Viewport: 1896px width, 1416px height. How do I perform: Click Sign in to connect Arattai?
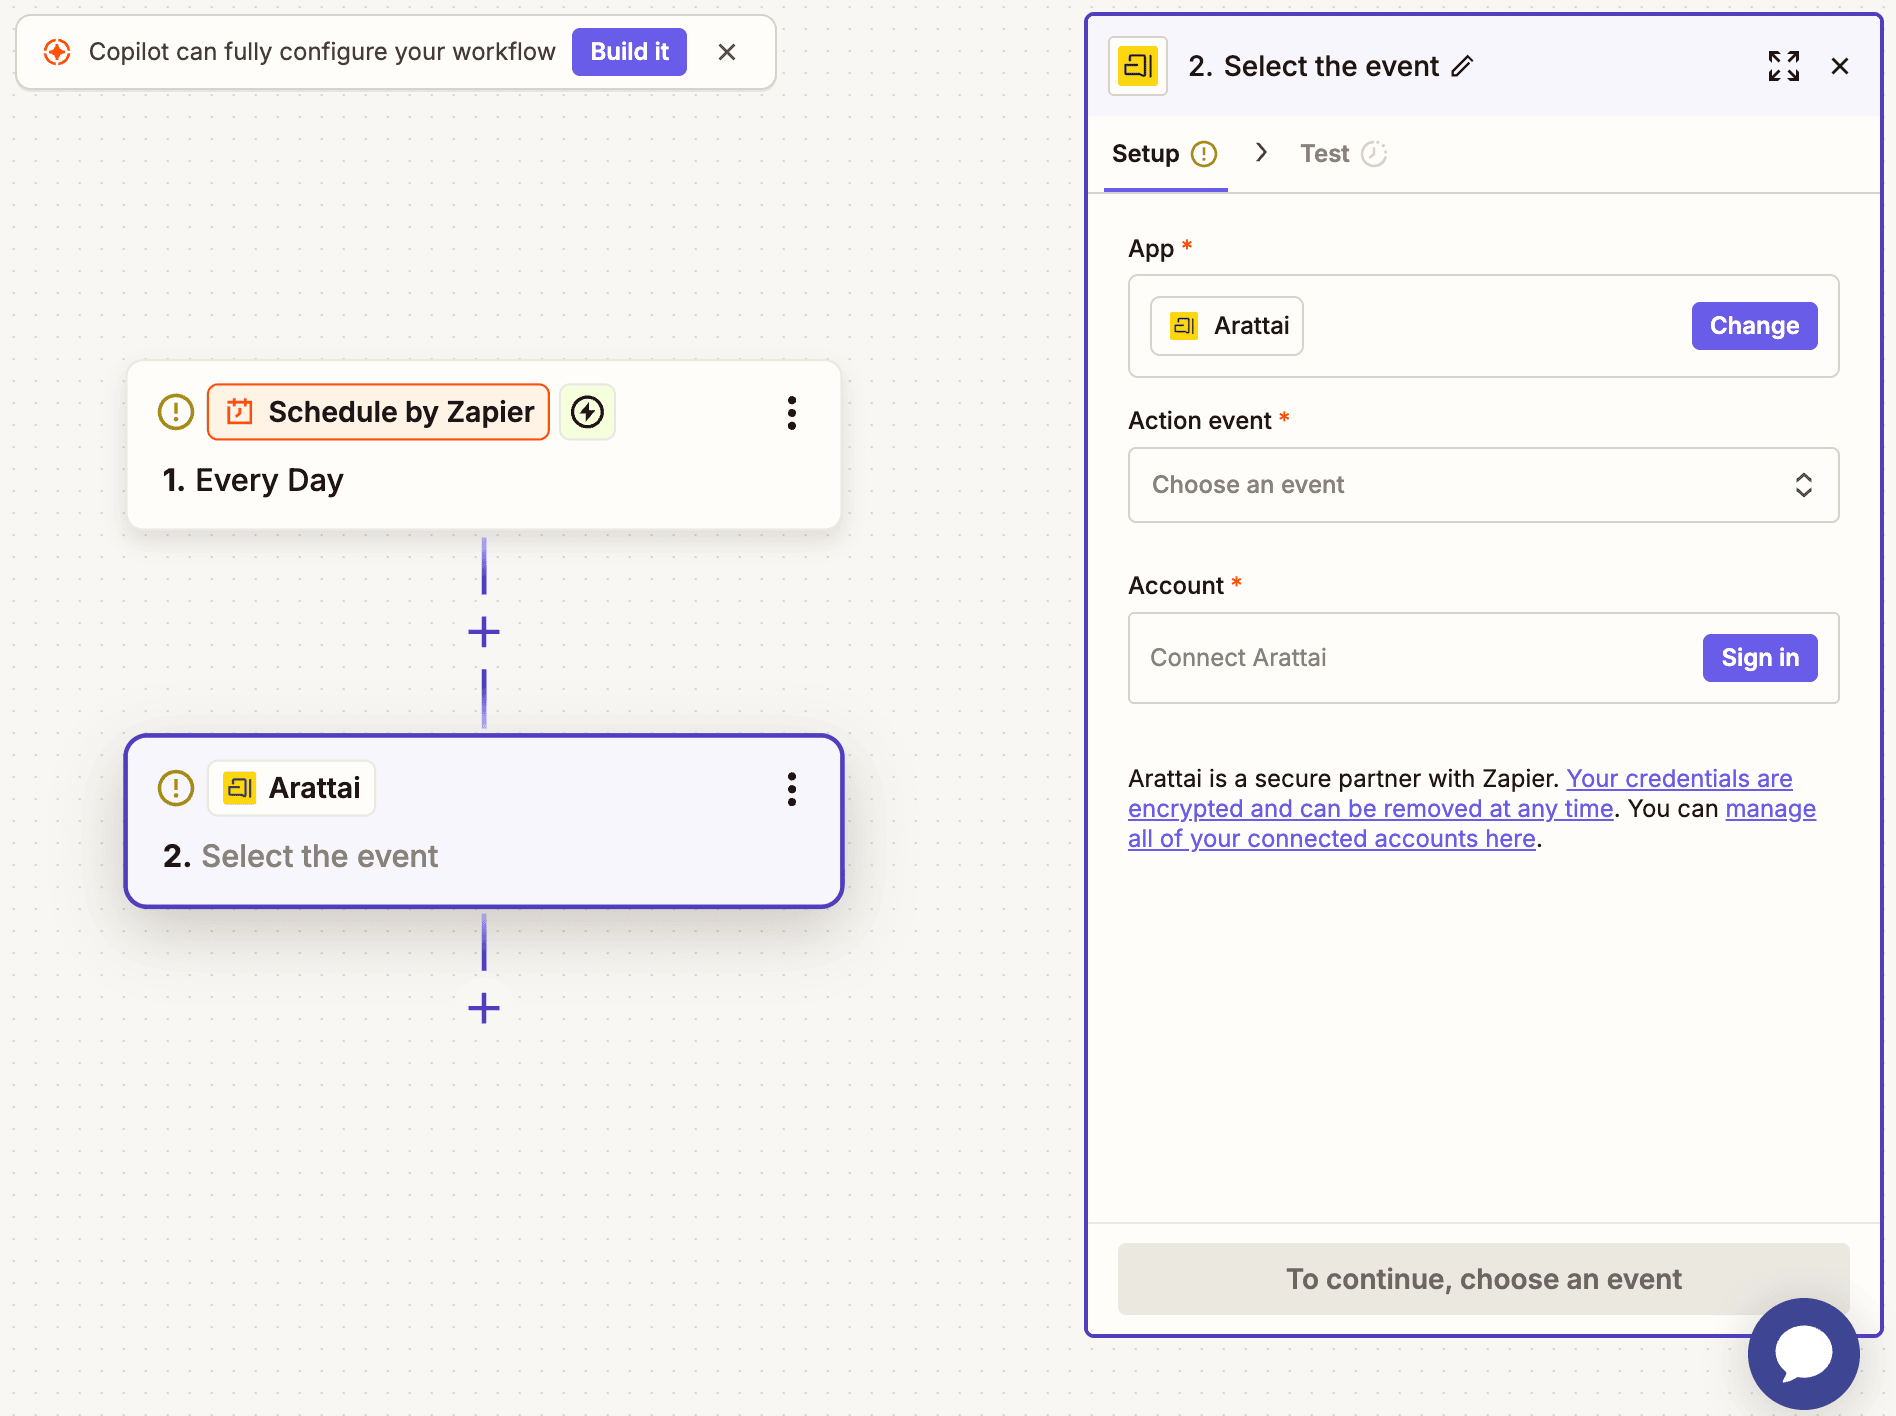pyautogui.click(x=1759, y=658)
